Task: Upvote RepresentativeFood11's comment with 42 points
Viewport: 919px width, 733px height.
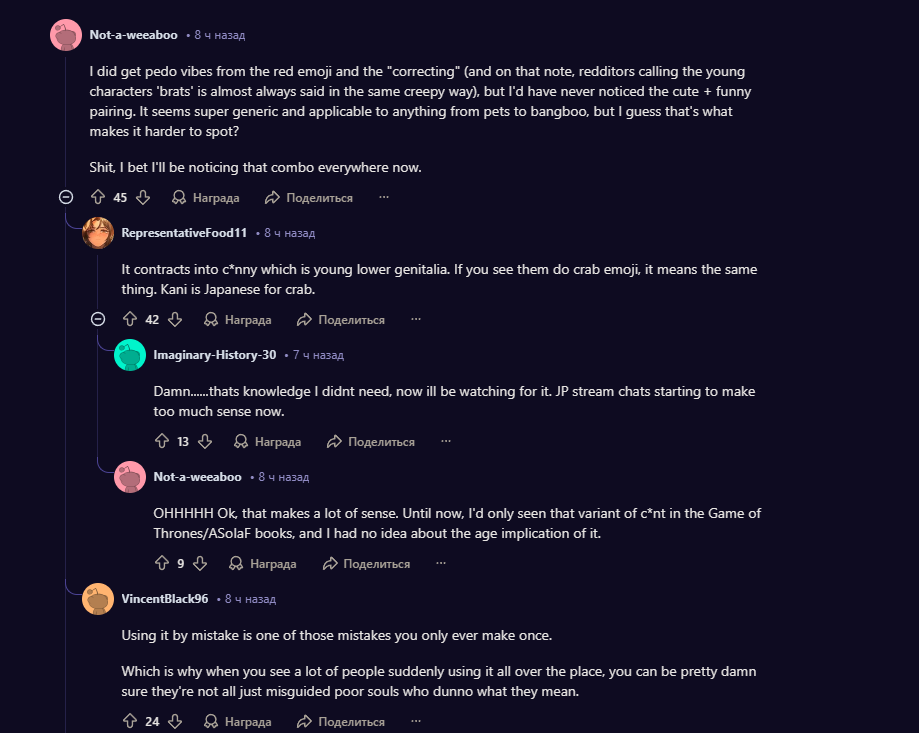Action: 130,319
